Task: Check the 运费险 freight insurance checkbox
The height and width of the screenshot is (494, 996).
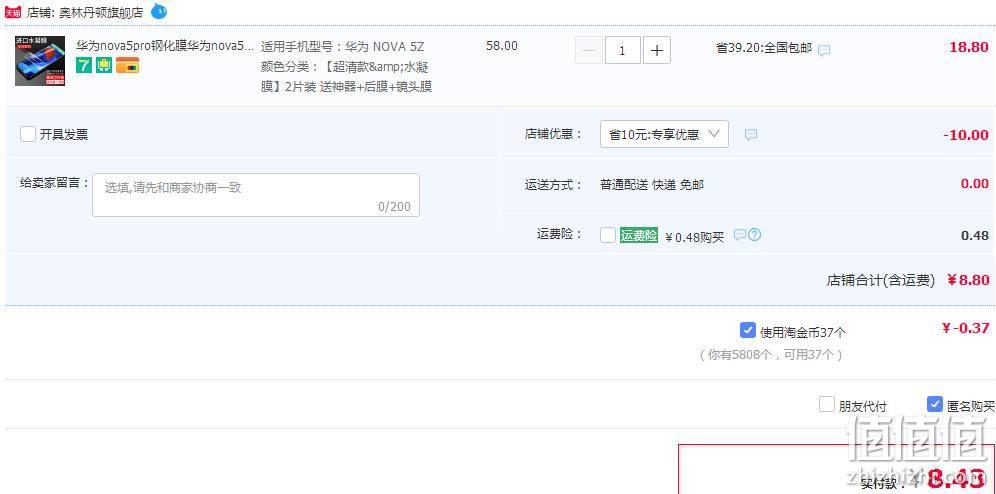Action: coord(608,235)
